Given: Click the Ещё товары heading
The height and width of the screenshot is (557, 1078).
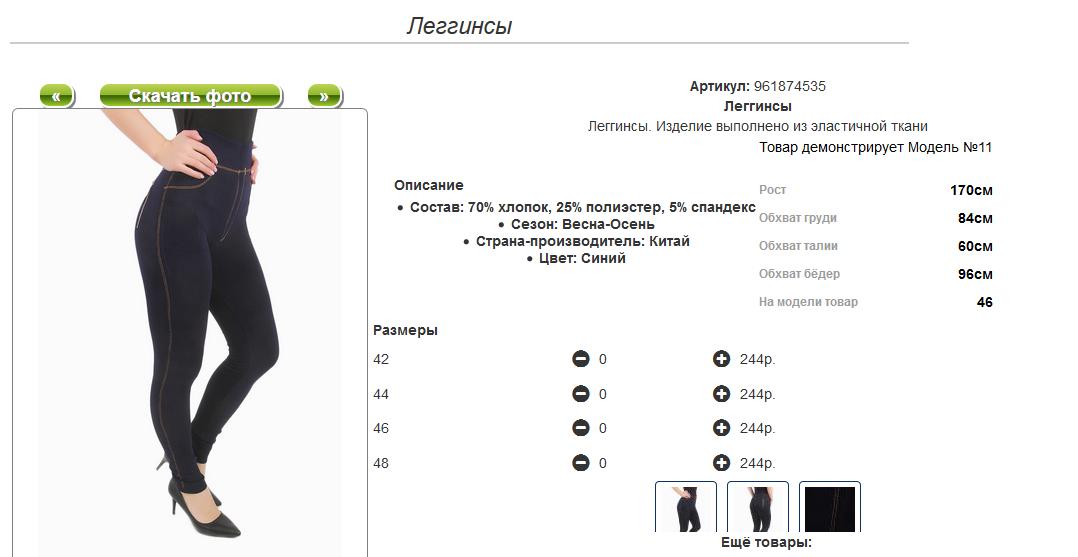Looking at the screenshot, I should [x=766, y=543].
